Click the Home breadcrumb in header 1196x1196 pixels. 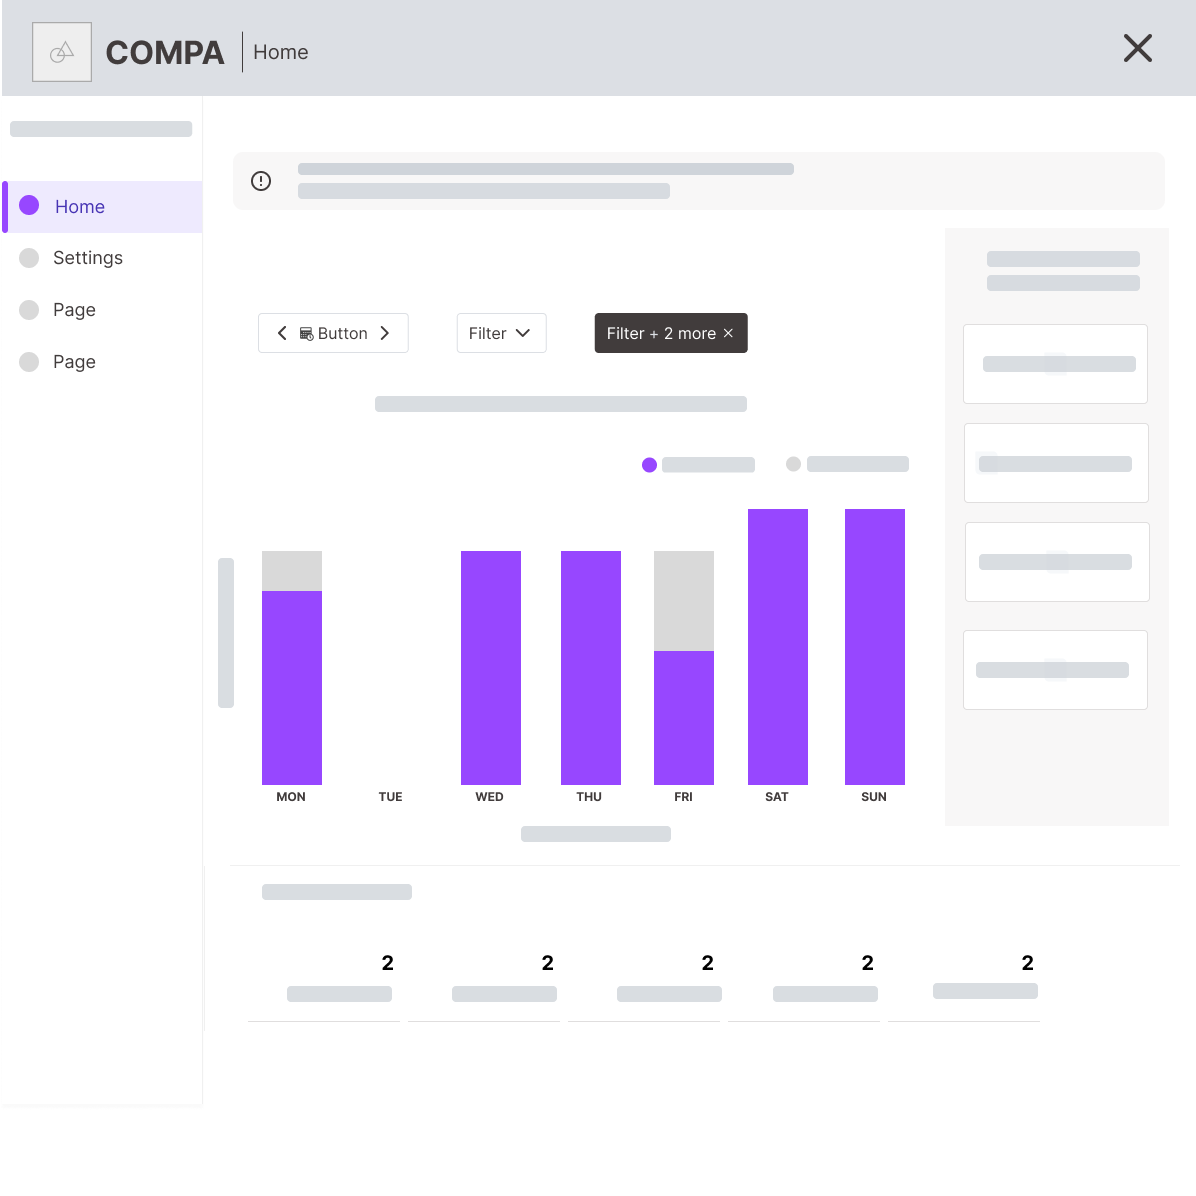[281, 52]
